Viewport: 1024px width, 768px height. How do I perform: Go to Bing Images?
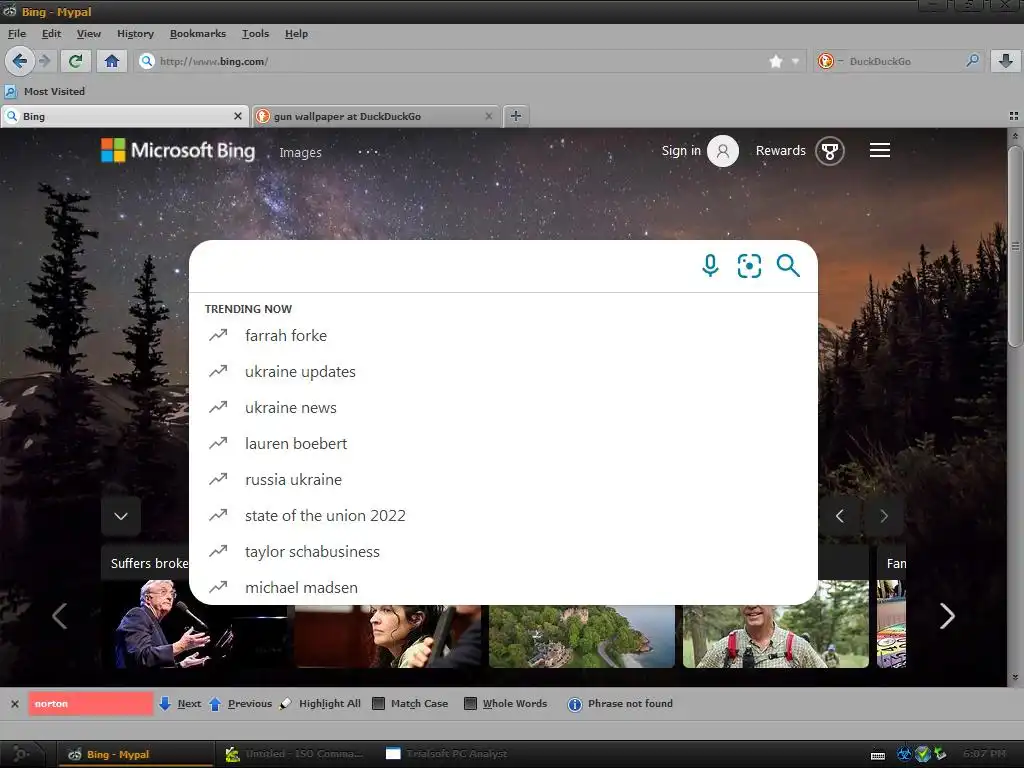pyautogui.click(x=300, y=152)
